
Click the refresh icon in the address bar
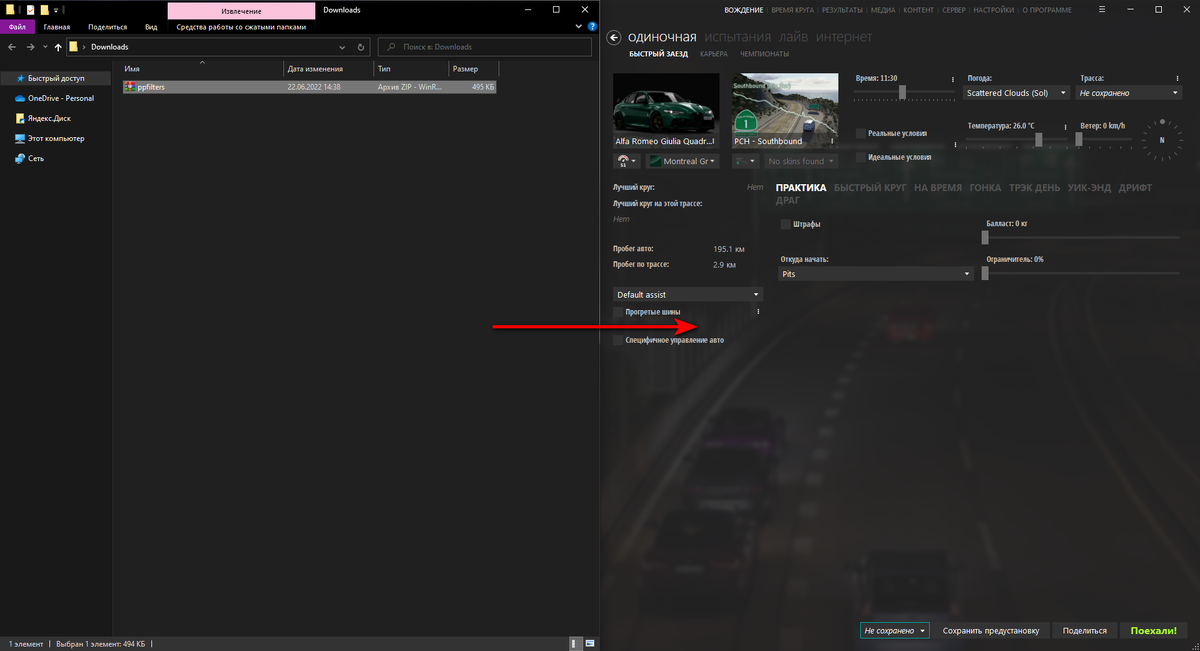point(359,46)
